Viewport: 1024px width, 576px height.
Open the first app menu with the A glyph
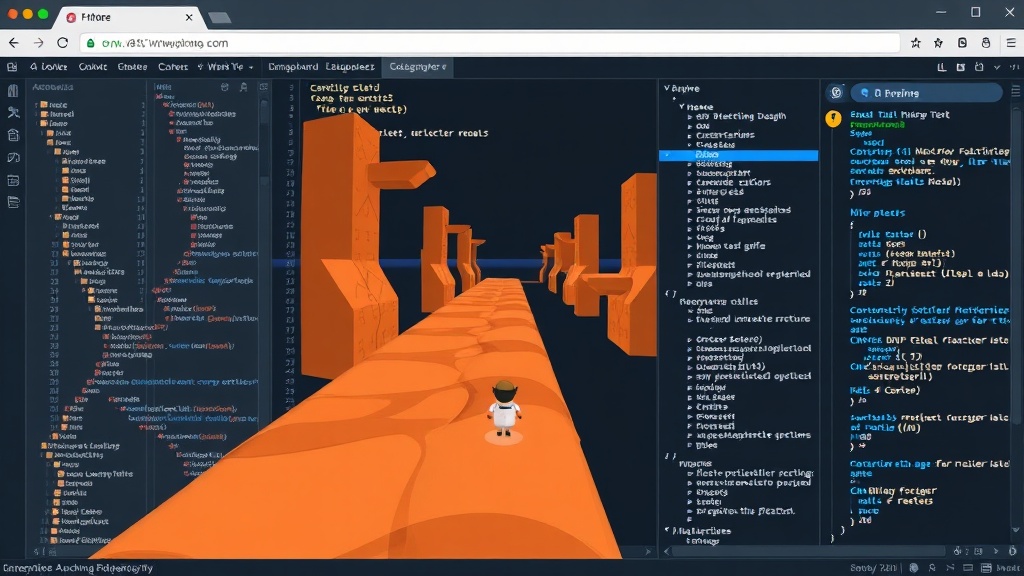coord(48,67)
